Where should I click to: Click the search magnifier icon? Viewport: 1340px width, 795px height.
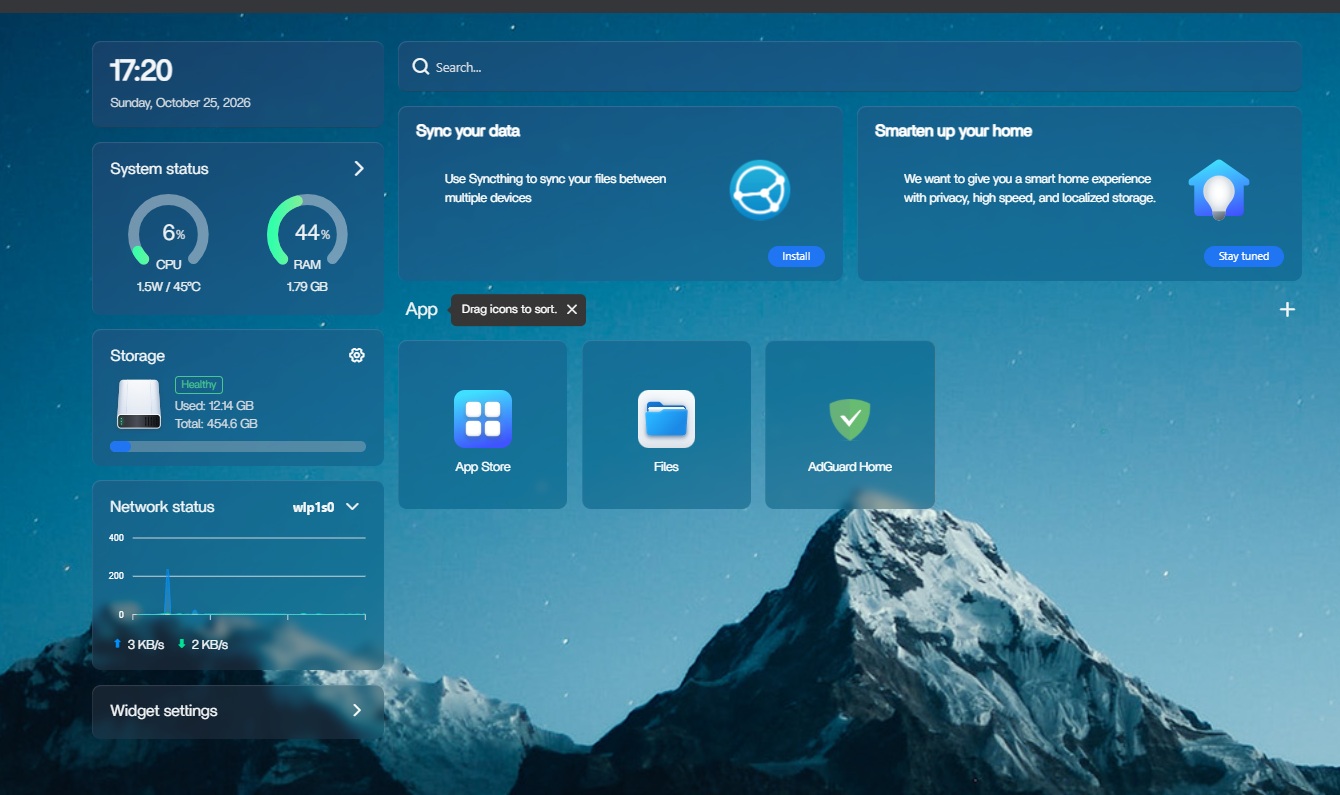(421, 67)
